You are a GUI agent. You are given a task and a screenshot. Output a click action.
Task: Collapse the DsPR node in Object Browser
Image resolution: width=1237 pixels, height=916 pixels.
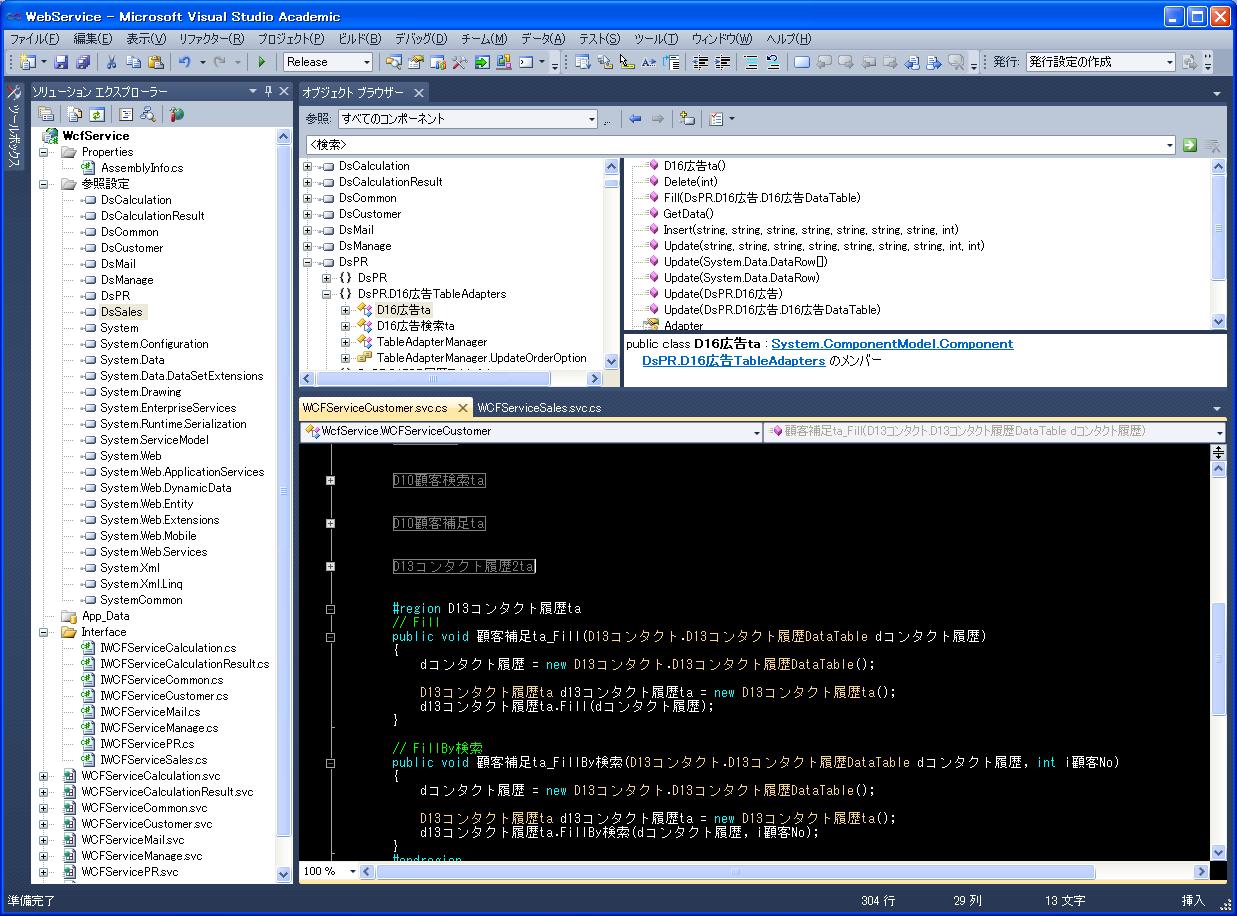point(307,262)
